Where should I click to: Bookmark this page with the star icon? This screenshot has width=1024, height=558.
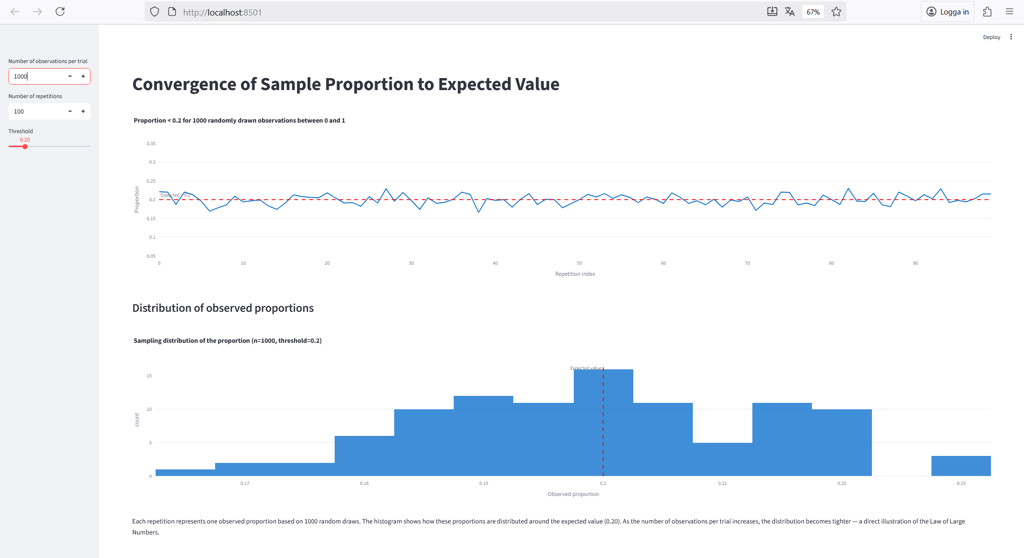point(836,12)
